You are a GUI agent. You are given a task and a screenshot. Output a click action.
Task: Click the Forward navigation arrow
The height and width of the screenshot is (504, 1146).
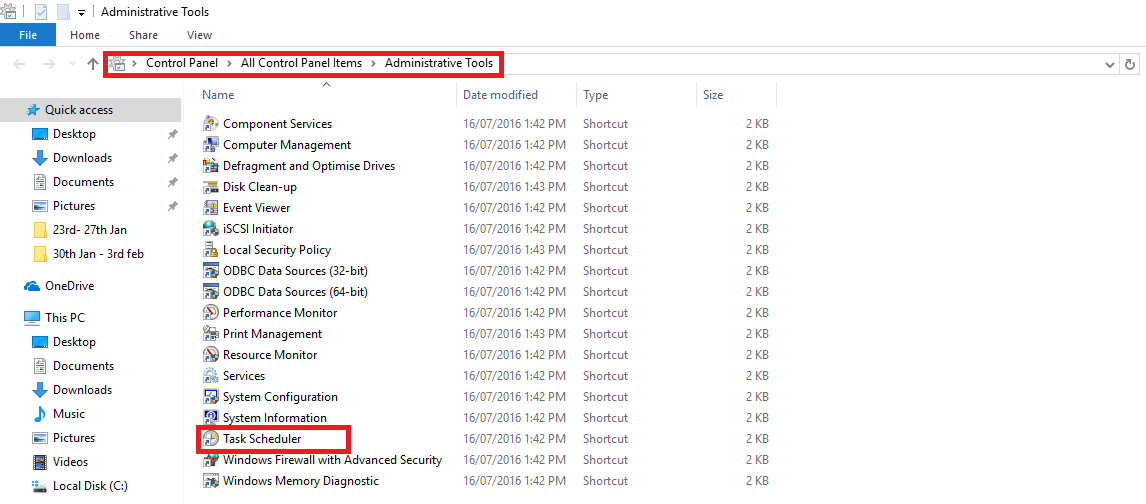(x=48, y=64)
